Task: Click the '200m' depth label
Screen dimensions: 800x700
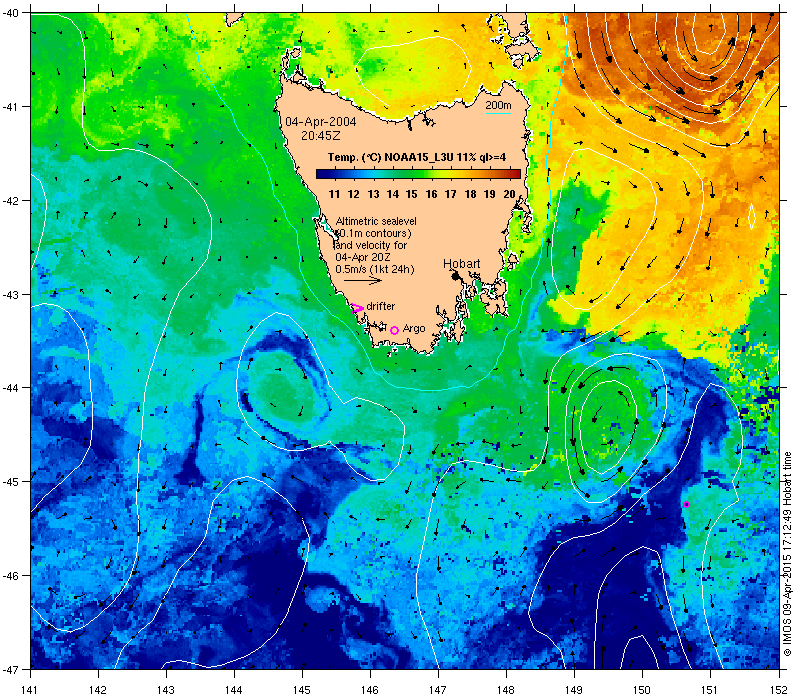Action: [x=498, y=105]
